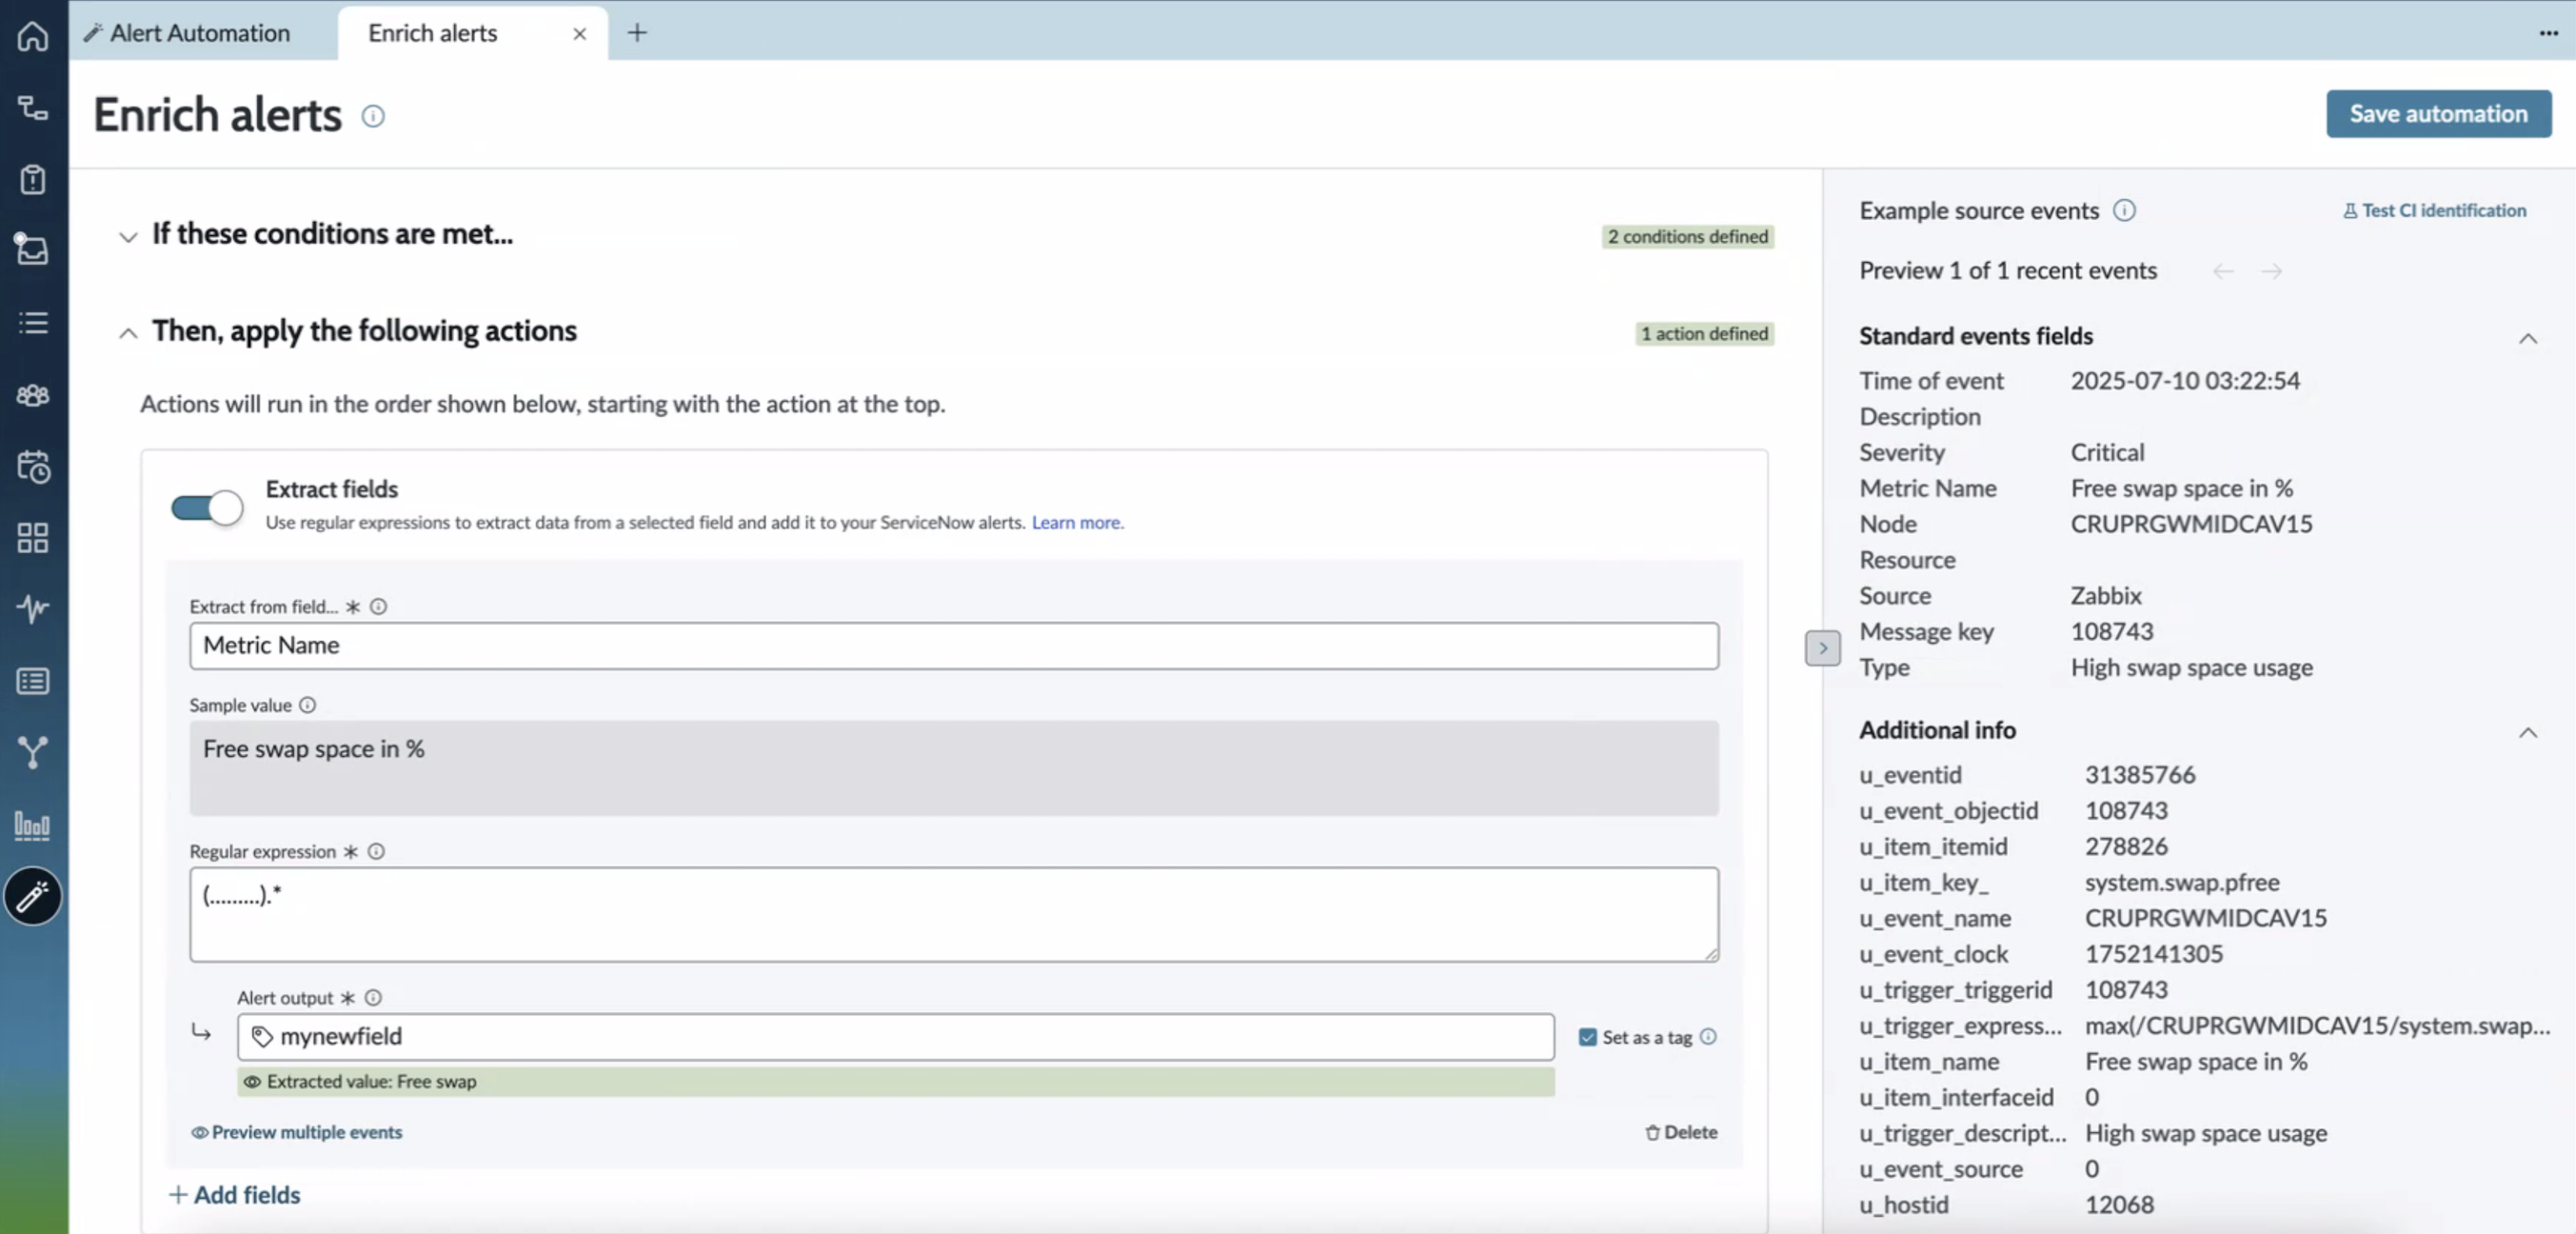The height and width of the screenshot is (1234, 2576).
Task: Click the u_event_clock value 1752141305
Action: 2153,954
